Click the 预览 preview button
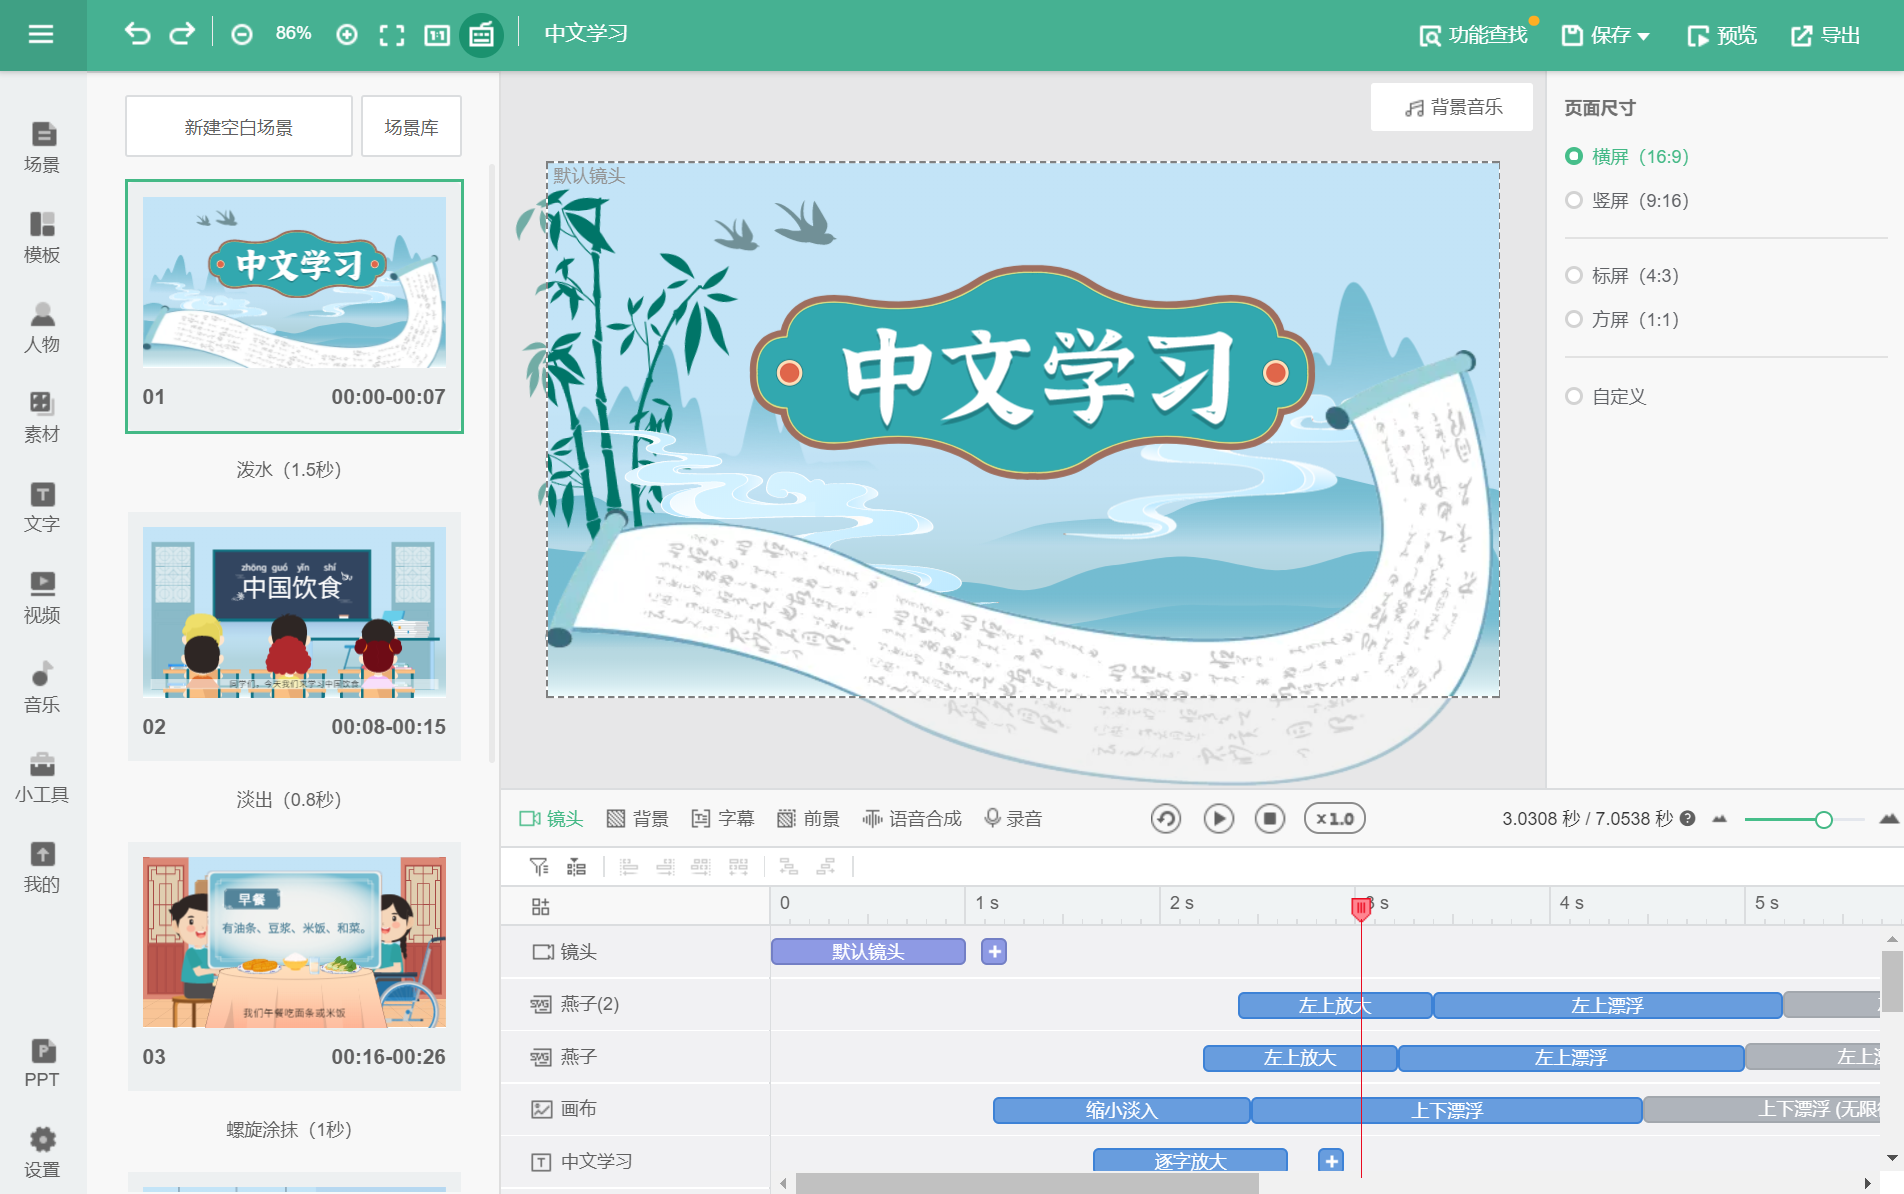 tap(1722, 36)
